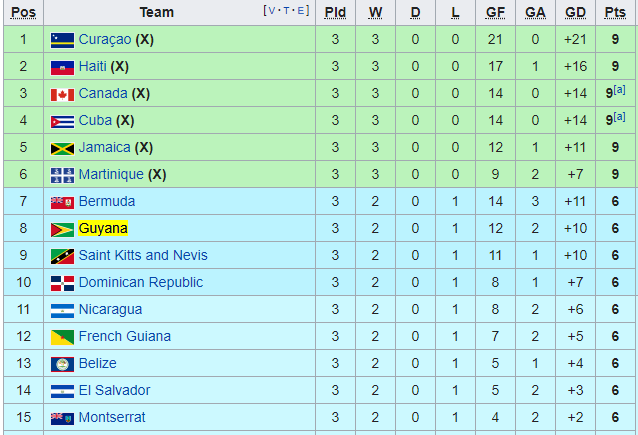This screenshot has height=435, width=638.
Task: Click the Curaçao flag icon
Action: [x=62, y=41]
